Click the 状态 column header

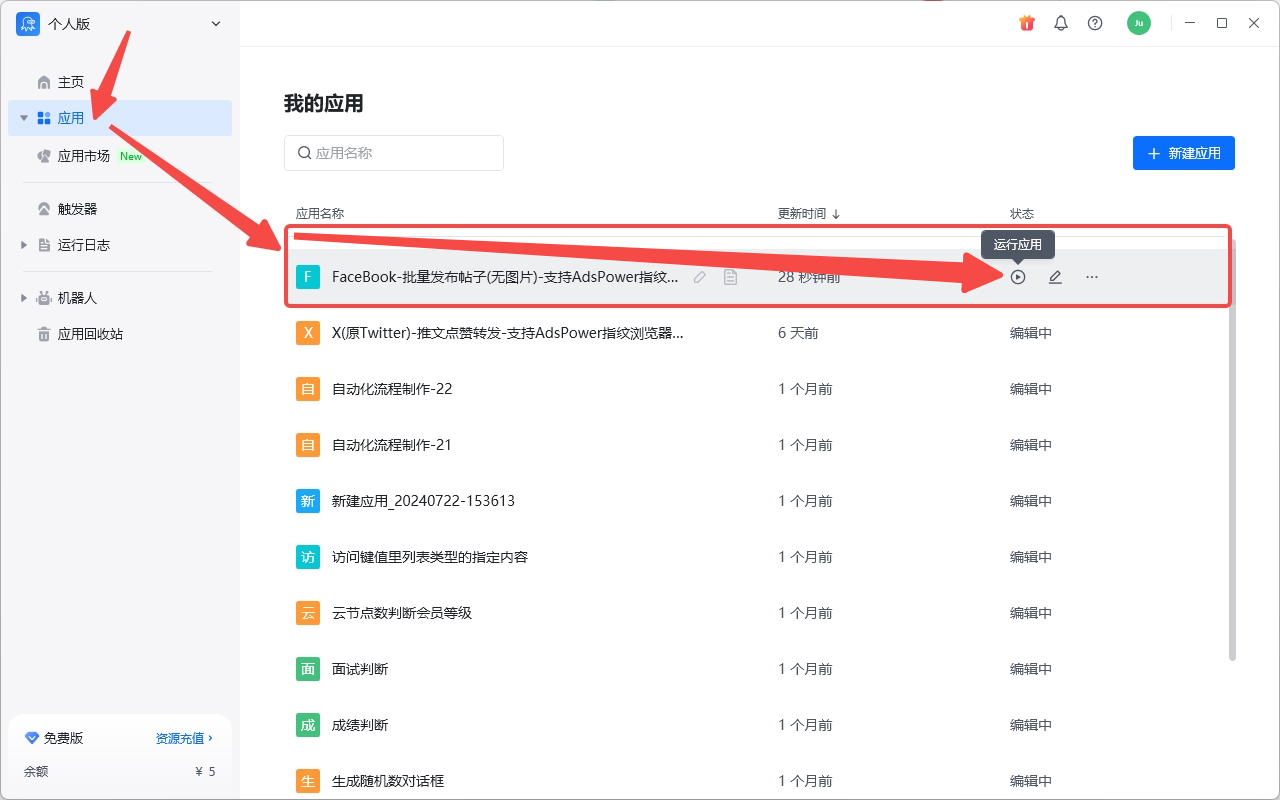click(1022, 214)
